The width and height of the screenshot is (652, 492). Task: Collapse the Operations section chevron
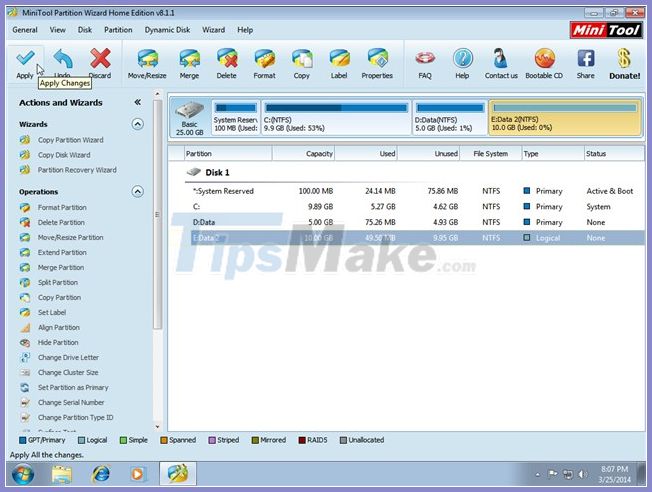tap(138, 191)
